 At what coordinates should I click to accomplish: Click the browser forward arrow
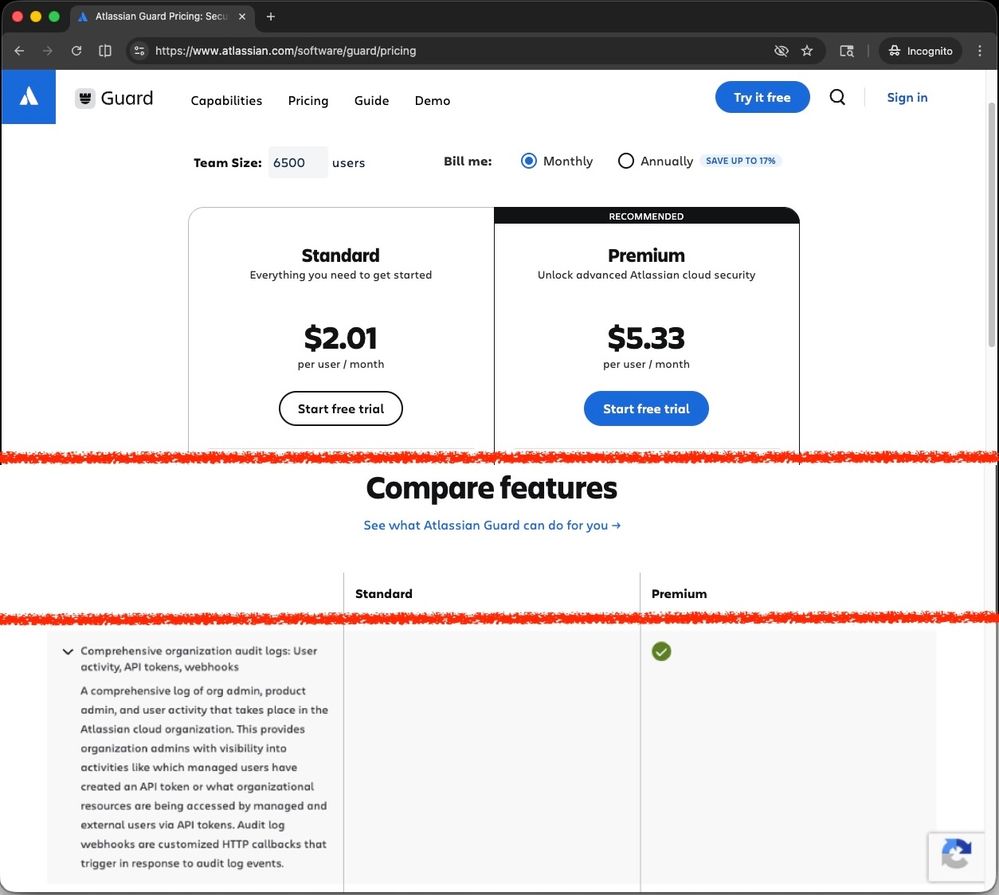click(x=48, y=51)
